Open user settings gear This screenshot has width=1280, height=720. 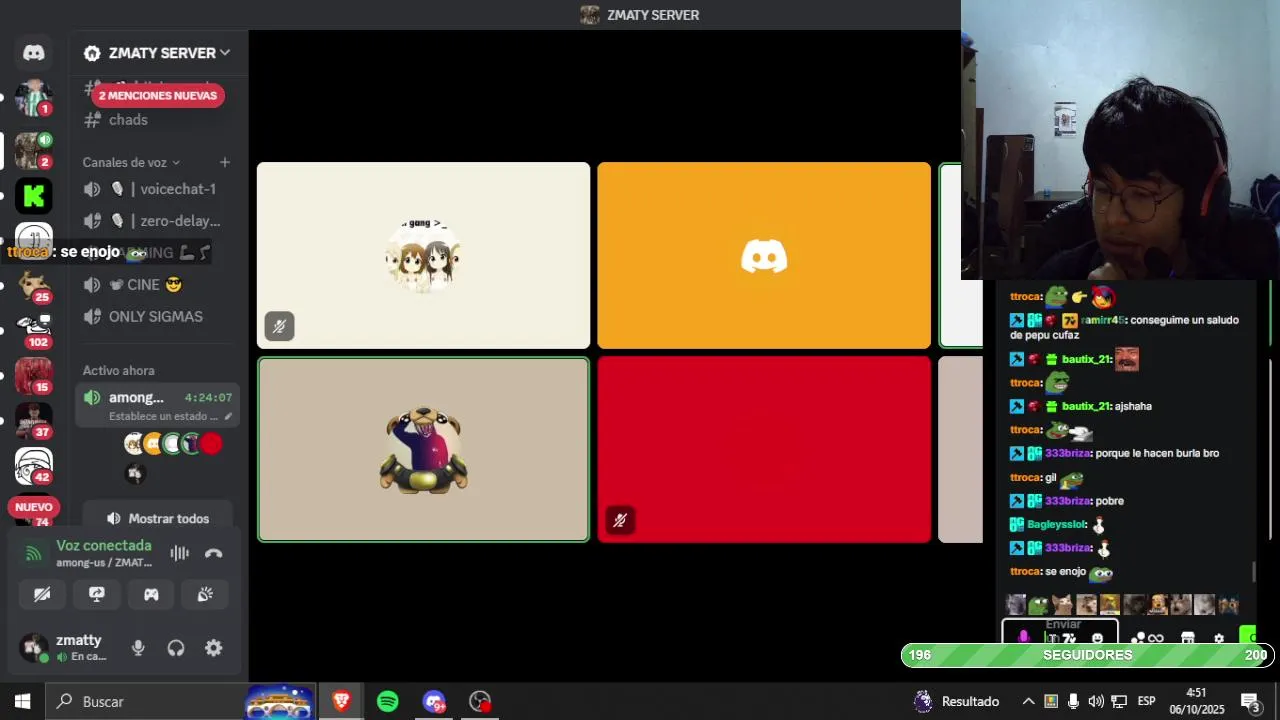point(214,648)
